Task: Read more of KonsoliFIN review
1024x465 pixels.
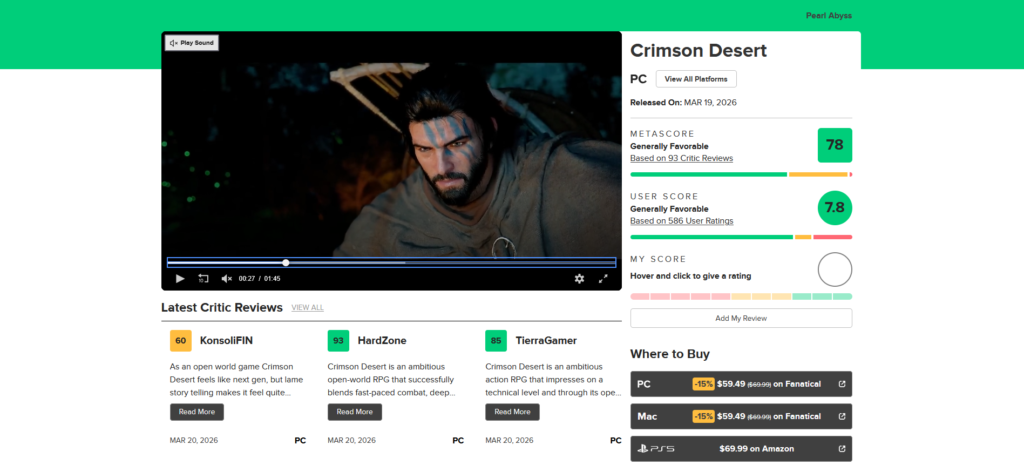Action: (x=197, y=412)
